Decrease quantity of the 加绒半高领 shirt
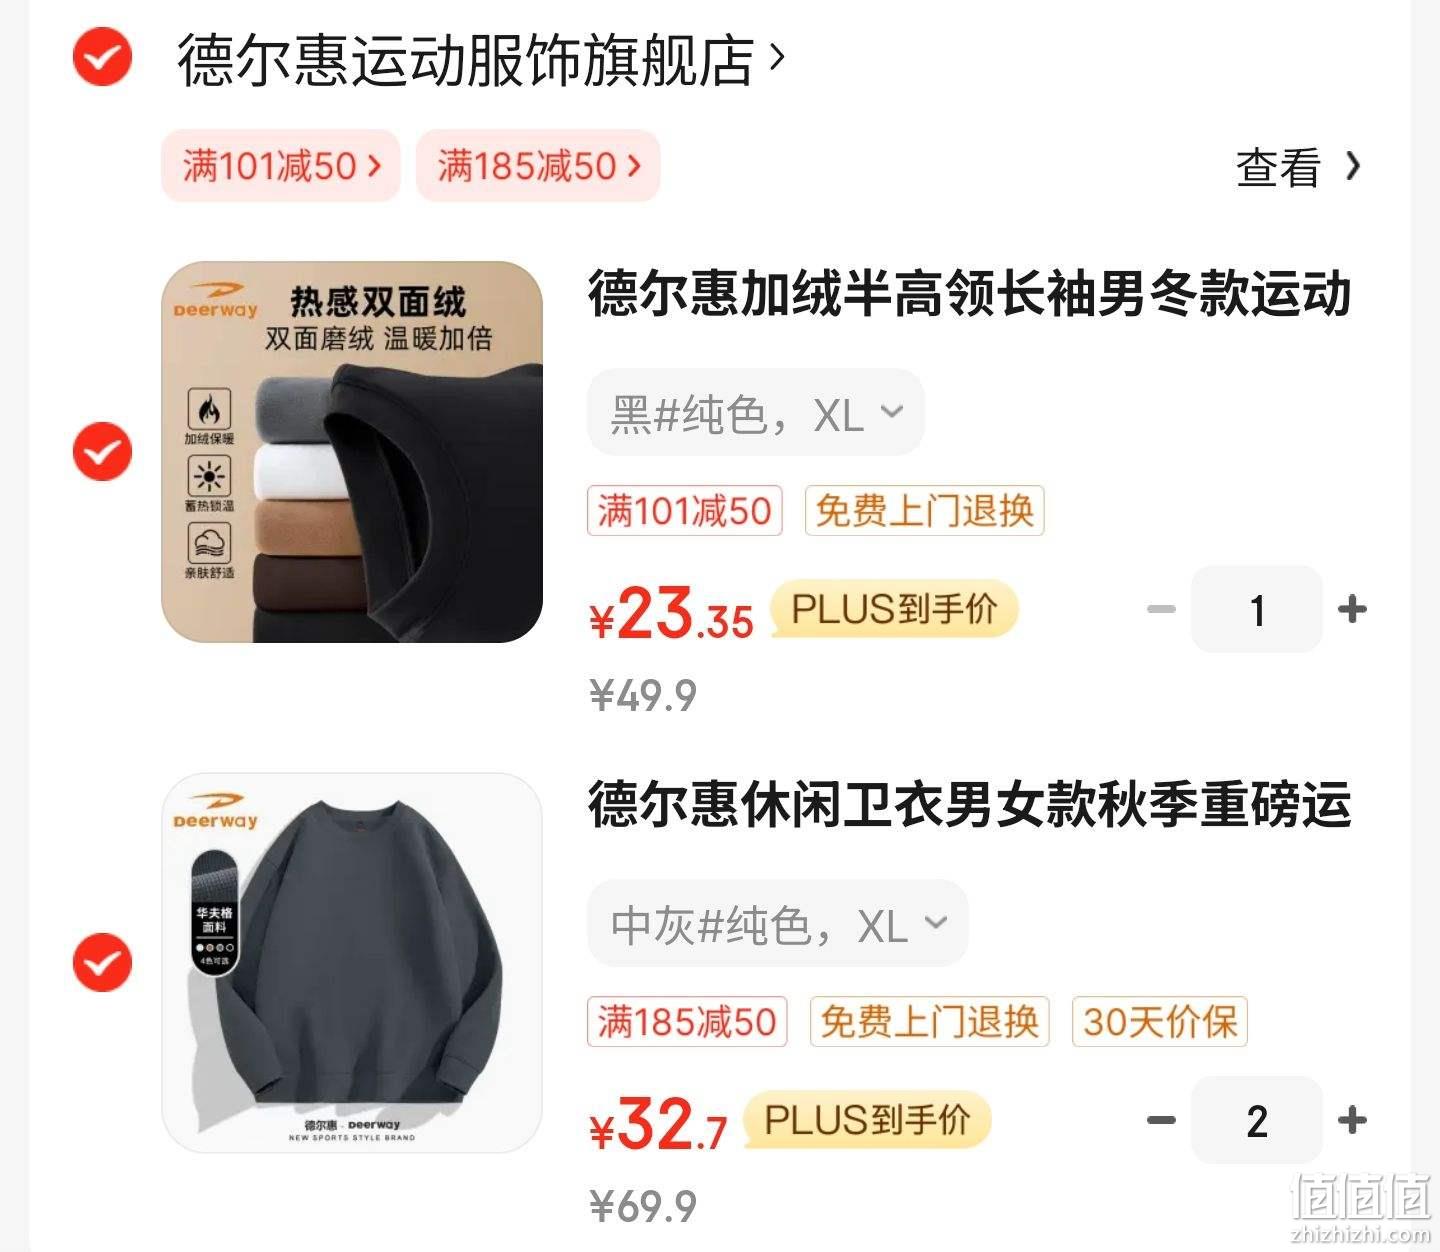This screenshot has height=1252, width=1440. [1161, 609]
